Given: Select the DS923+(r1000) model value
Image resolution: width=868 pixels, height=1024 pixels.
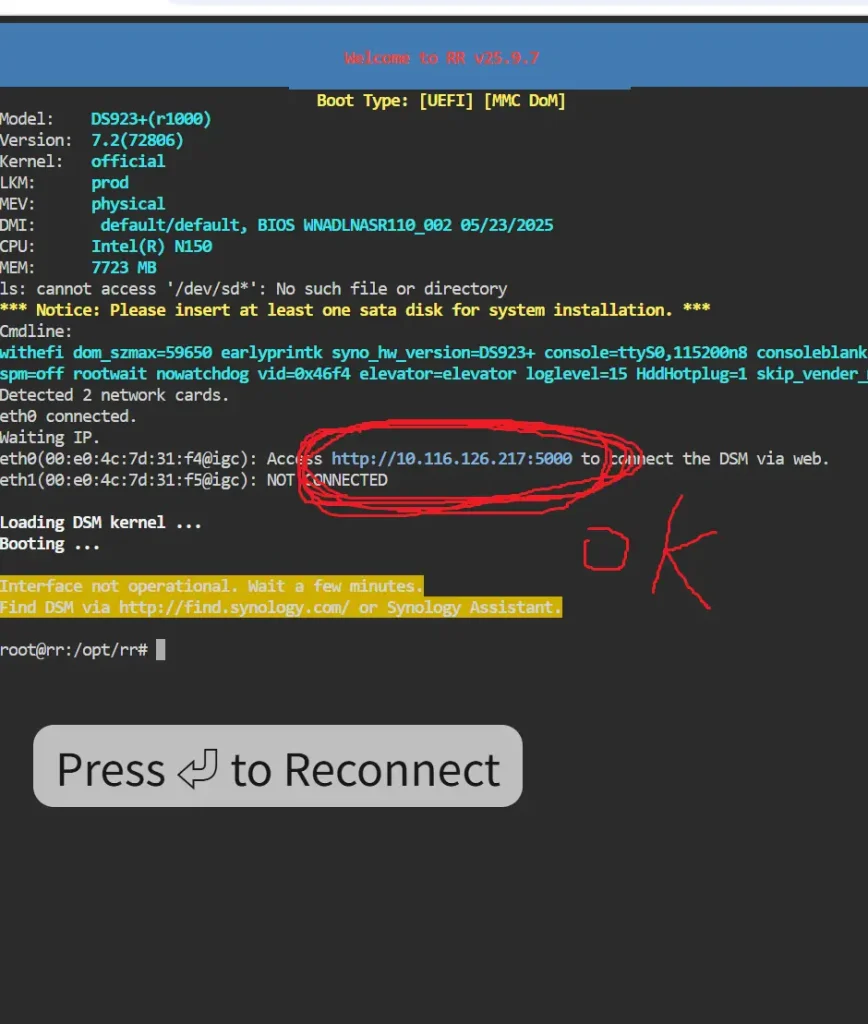Looking at the screenshot, I should click(x=151, y=119).
